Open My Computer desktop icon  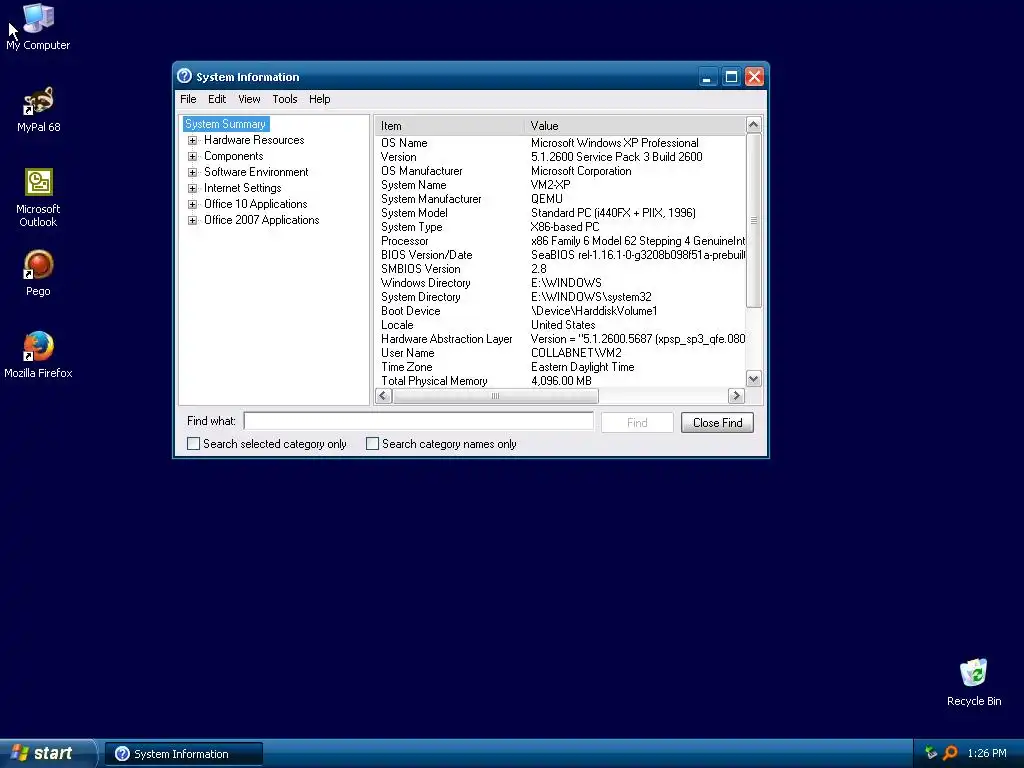[38, 26]
